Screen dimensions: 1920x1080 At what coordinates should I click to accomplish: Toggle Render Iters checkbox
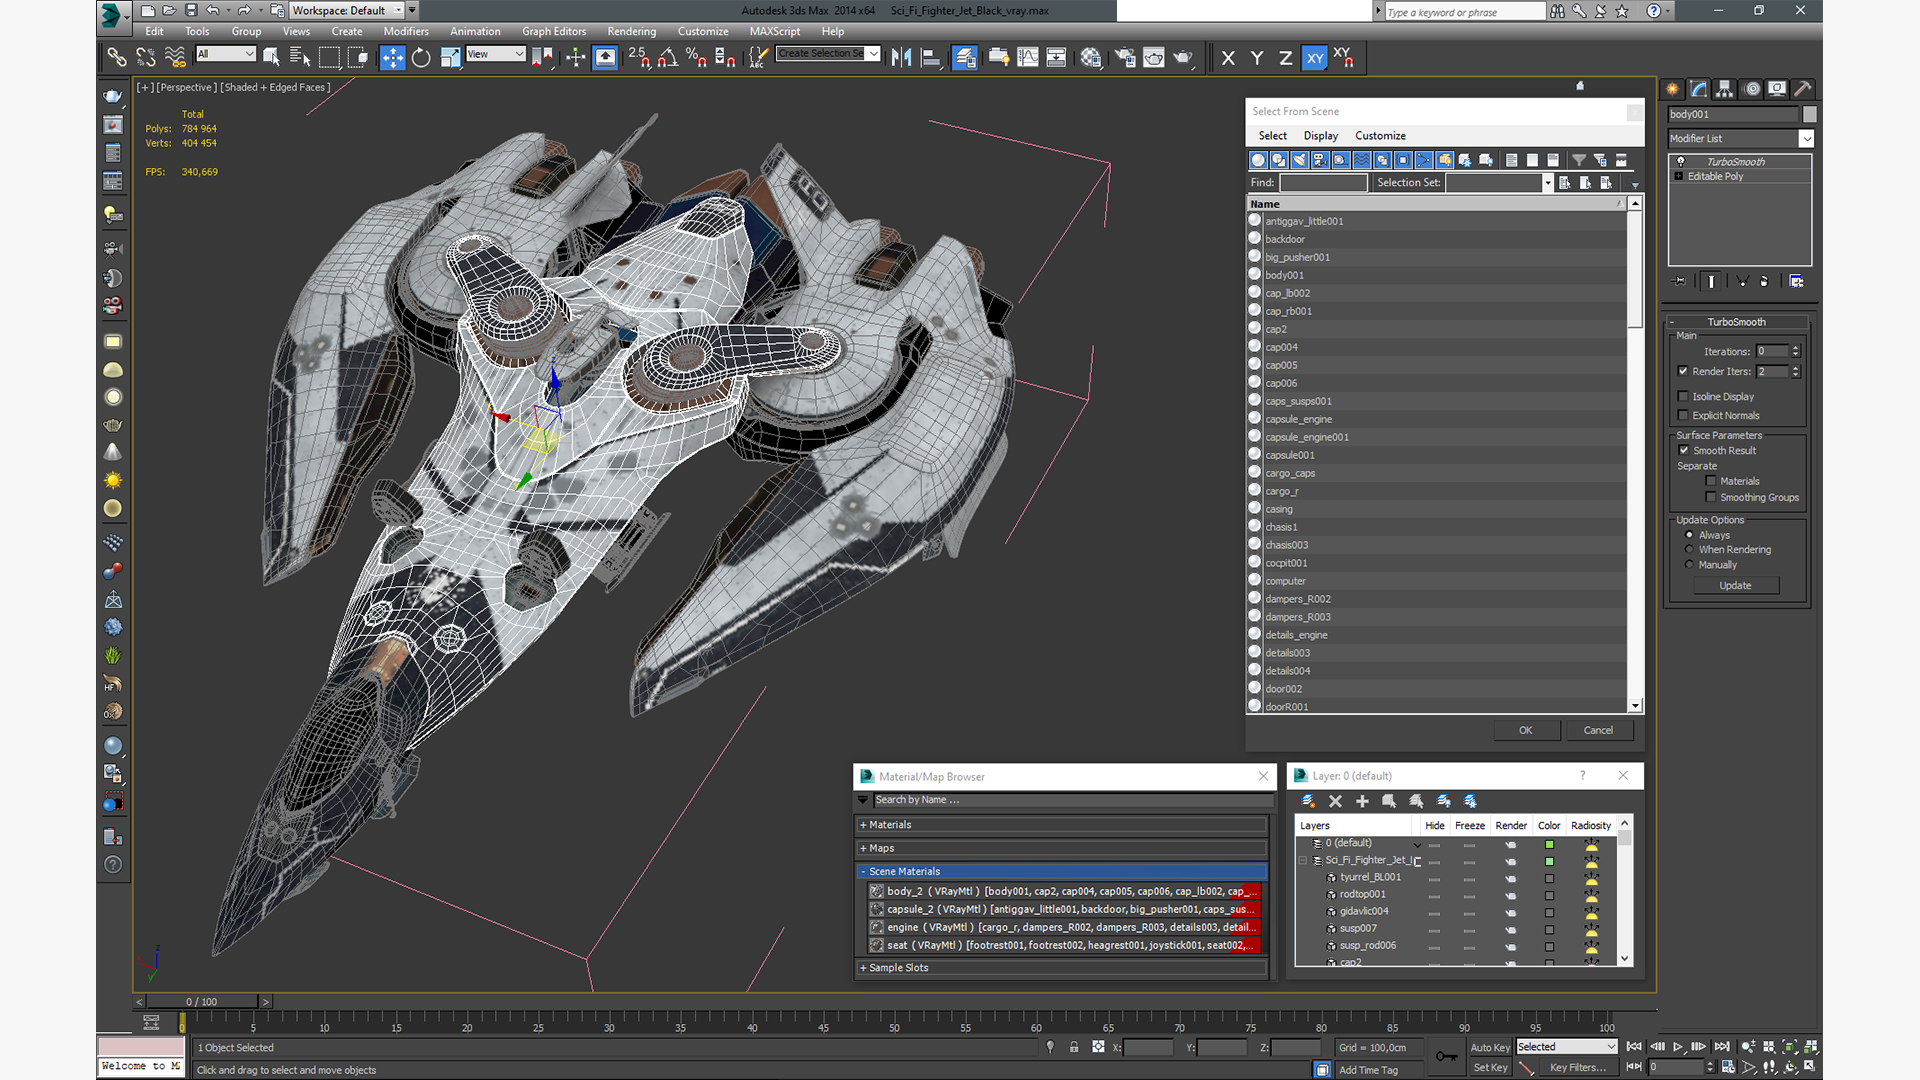(x=1683, y=371)
